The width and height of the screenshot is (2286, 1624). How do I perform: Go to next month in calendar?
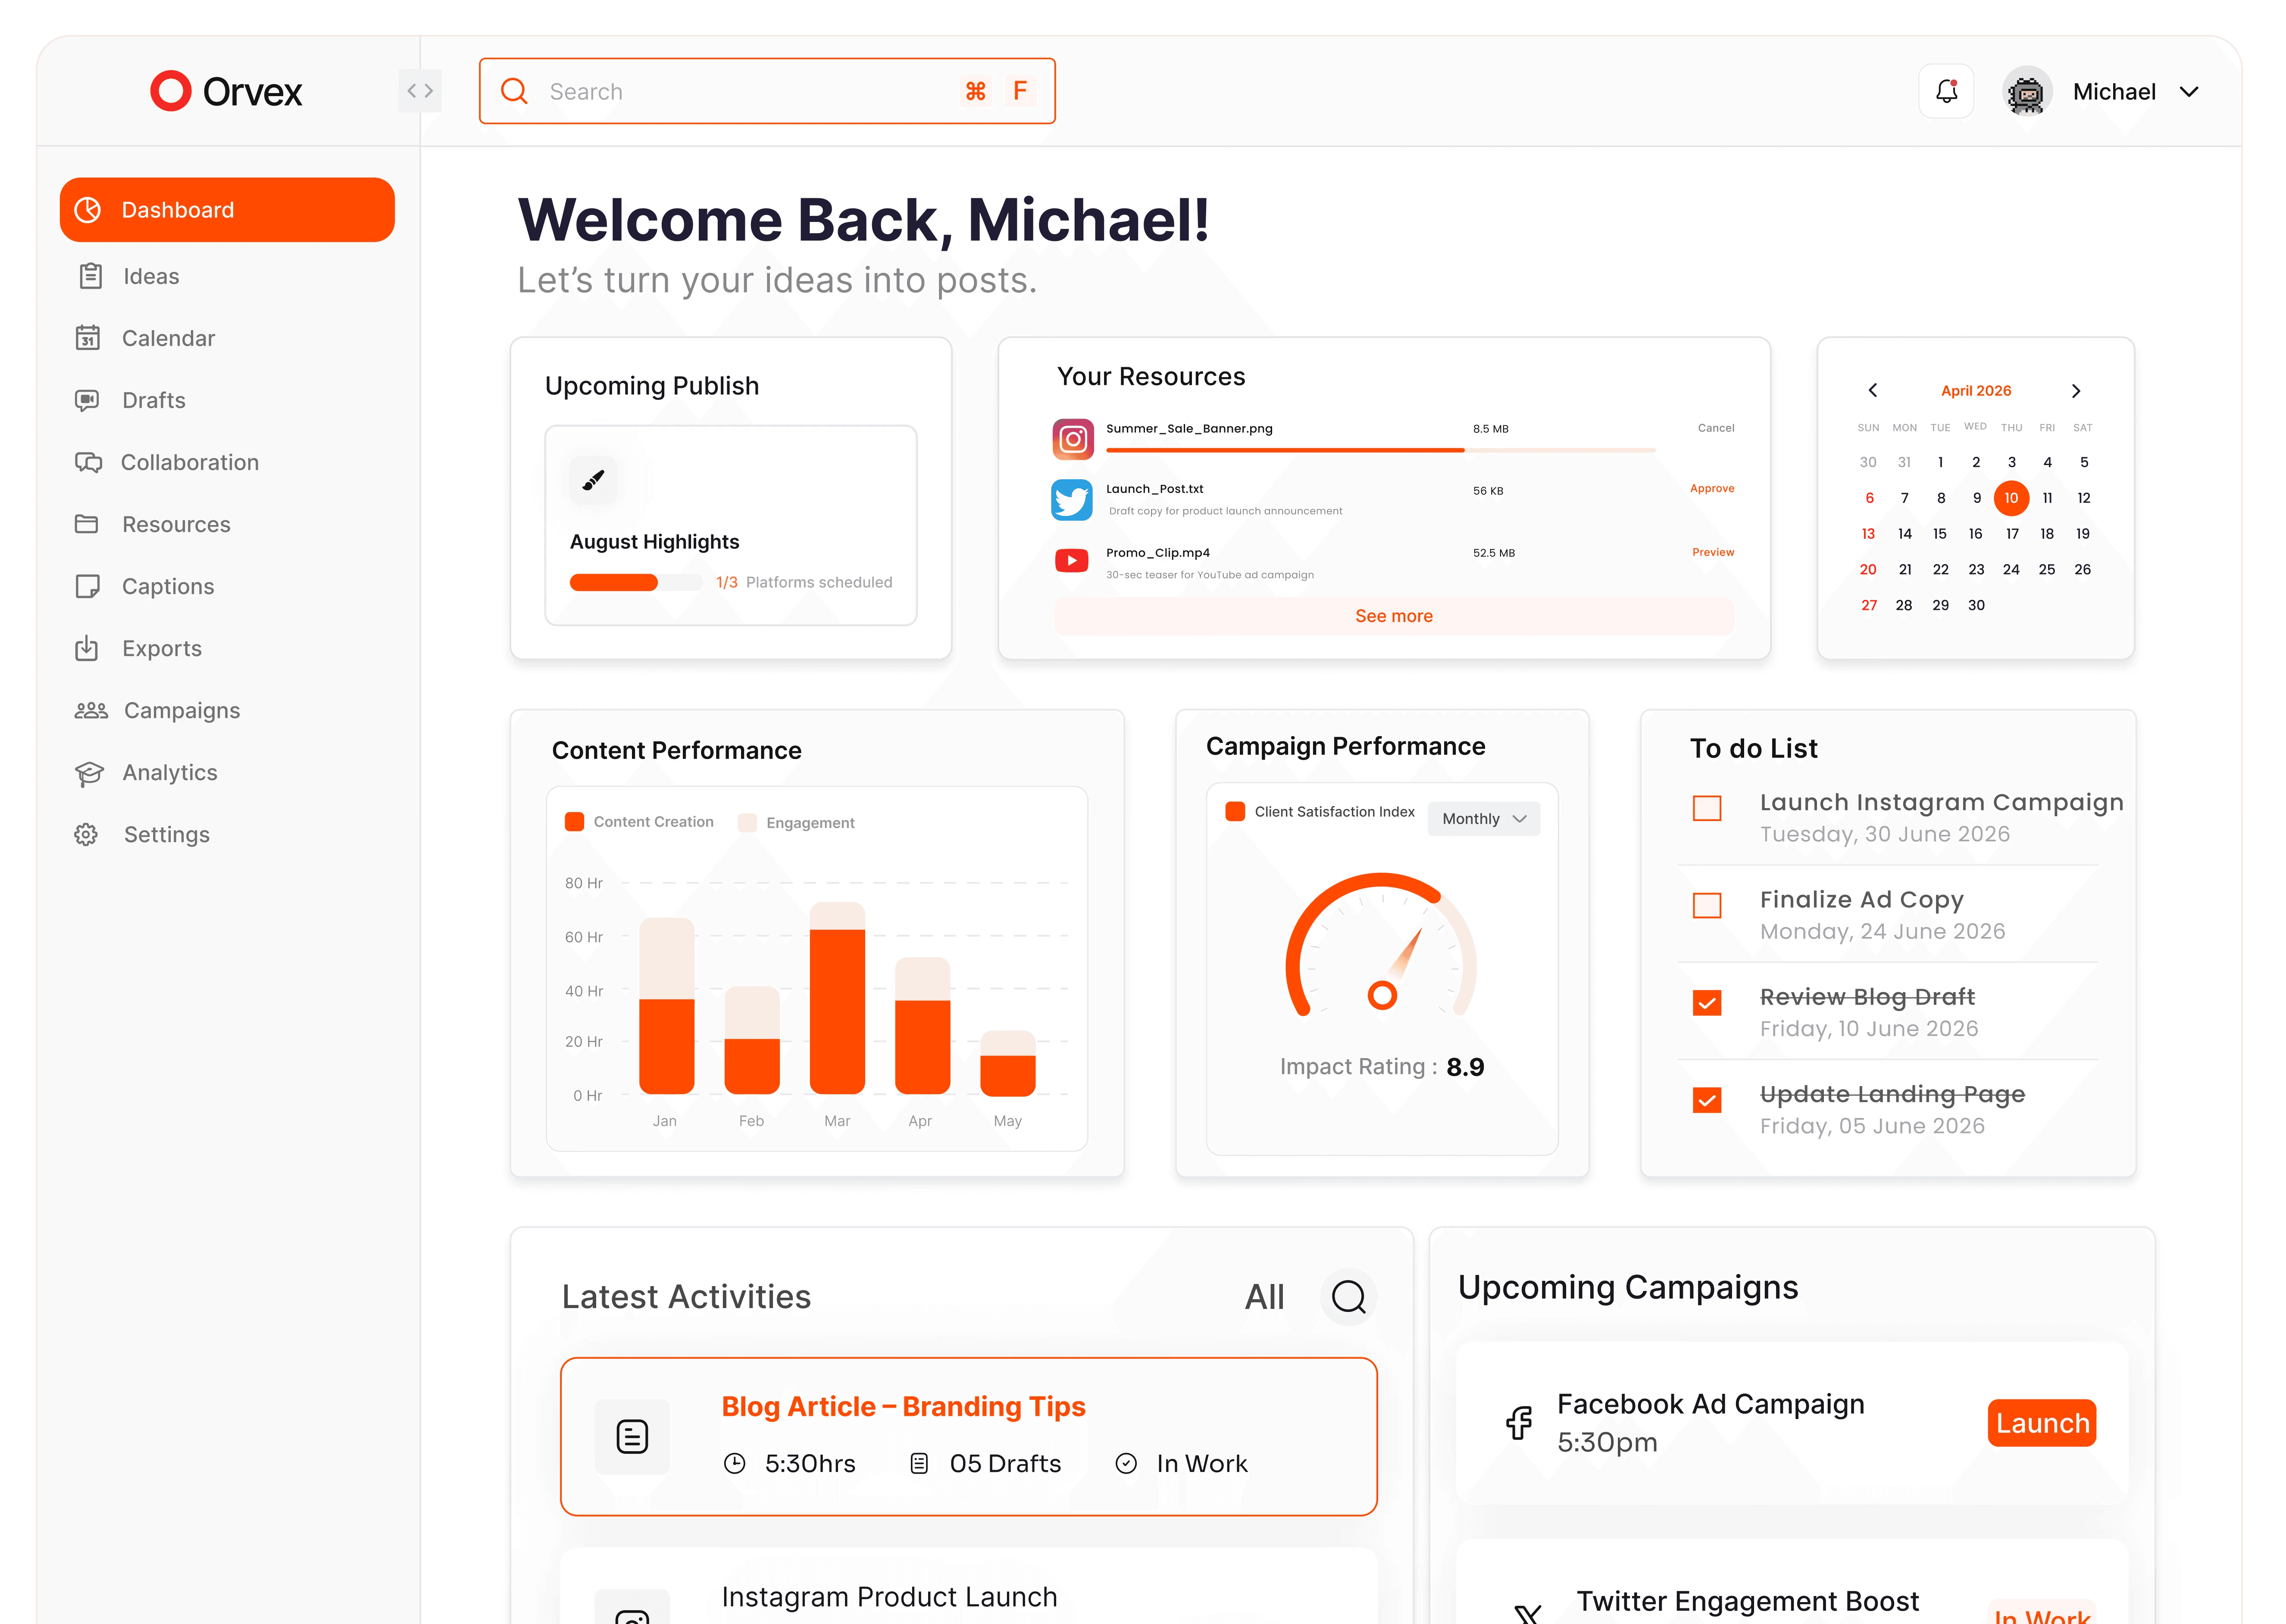(2076, 391)
